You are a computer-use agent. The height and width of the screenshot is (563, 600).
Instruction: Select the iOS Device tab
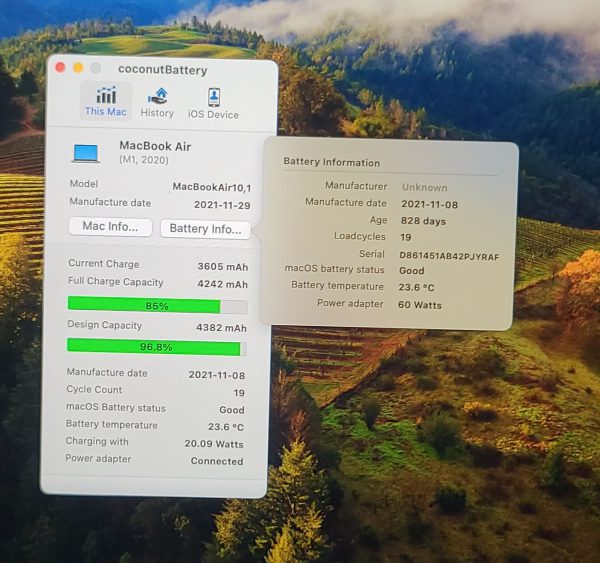(x=213, y=102)
